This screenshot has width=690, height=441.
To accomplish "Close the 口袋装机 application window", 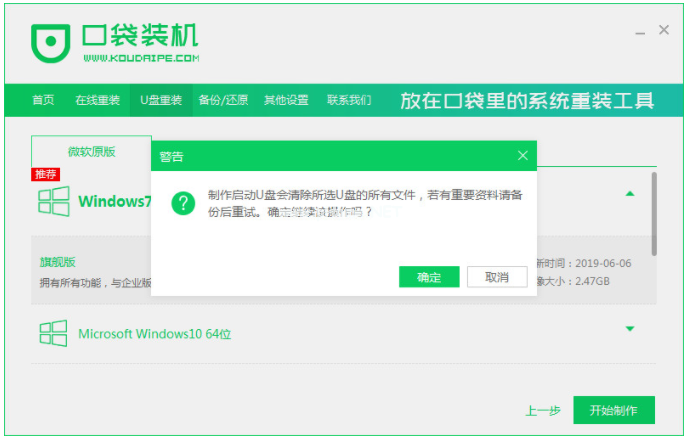I will click(664, 31).
